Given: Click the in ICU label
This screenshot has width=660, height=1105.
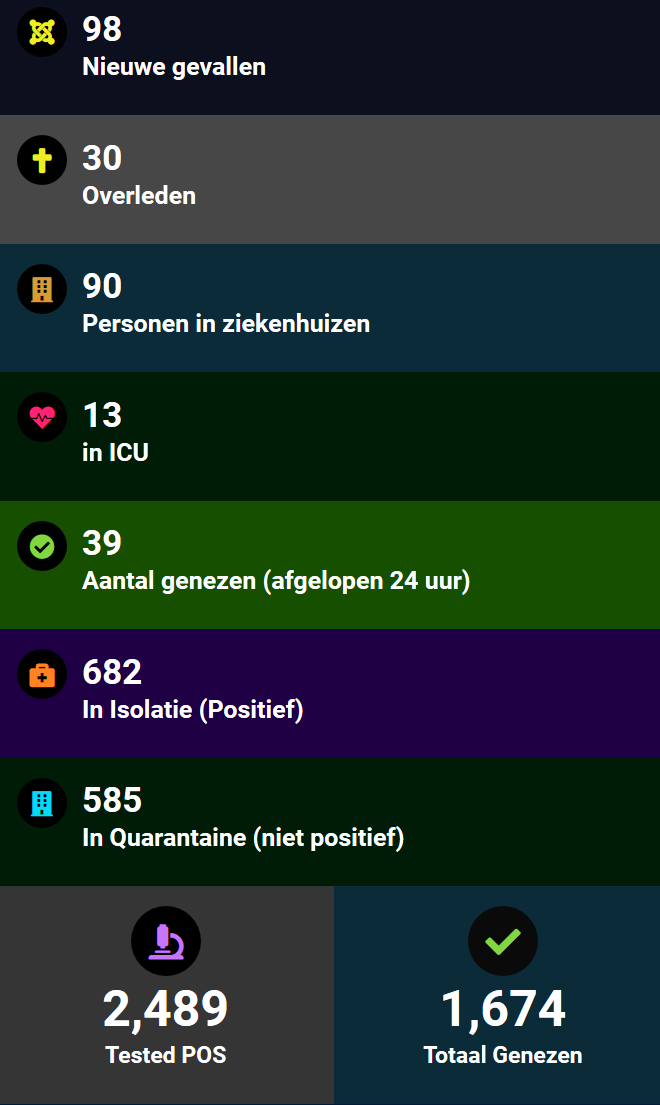Looking at the screenshot, I should 115,452.
